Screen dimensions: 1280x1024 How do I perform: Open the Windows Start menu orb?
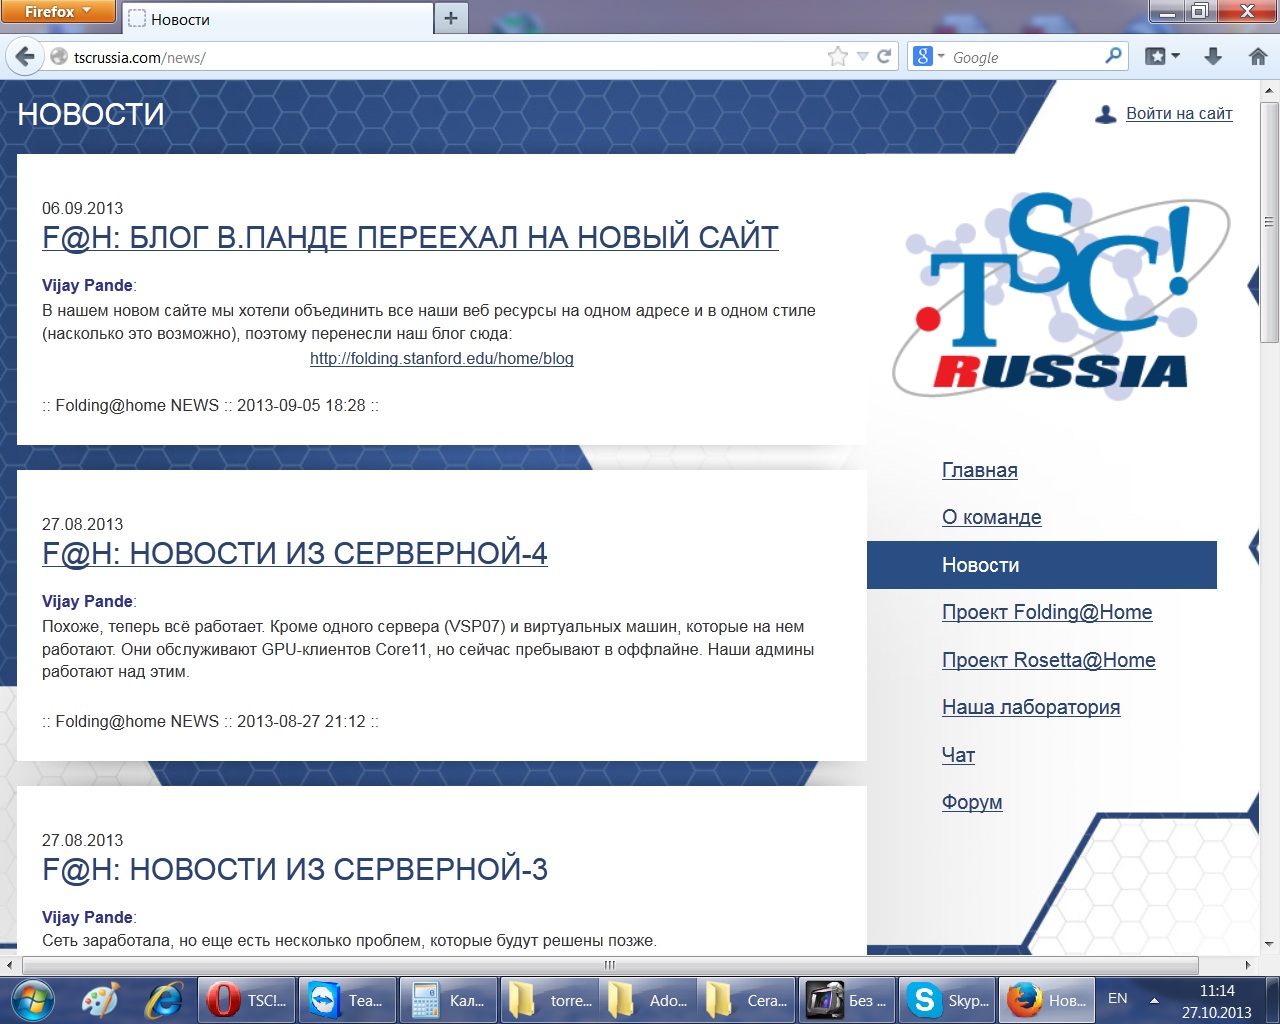point(31,999)
